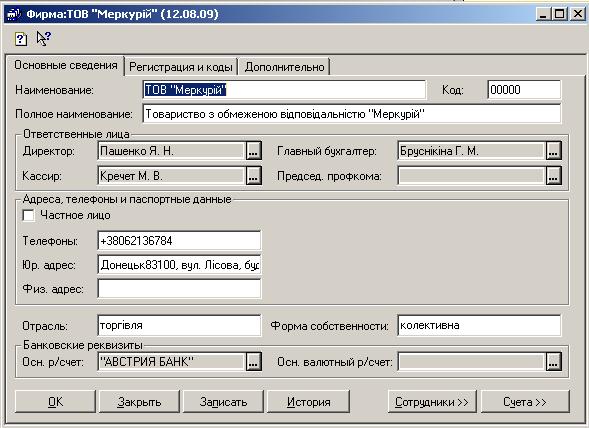Click into the Телефоны field
Image resolution: width=589 pixels, height=428 pixels.
click(179, 240)
